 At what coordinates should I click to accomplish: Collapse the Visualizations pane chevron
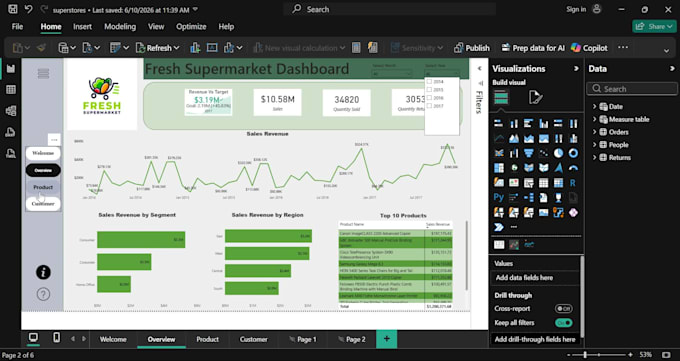(x=576, y=69)
